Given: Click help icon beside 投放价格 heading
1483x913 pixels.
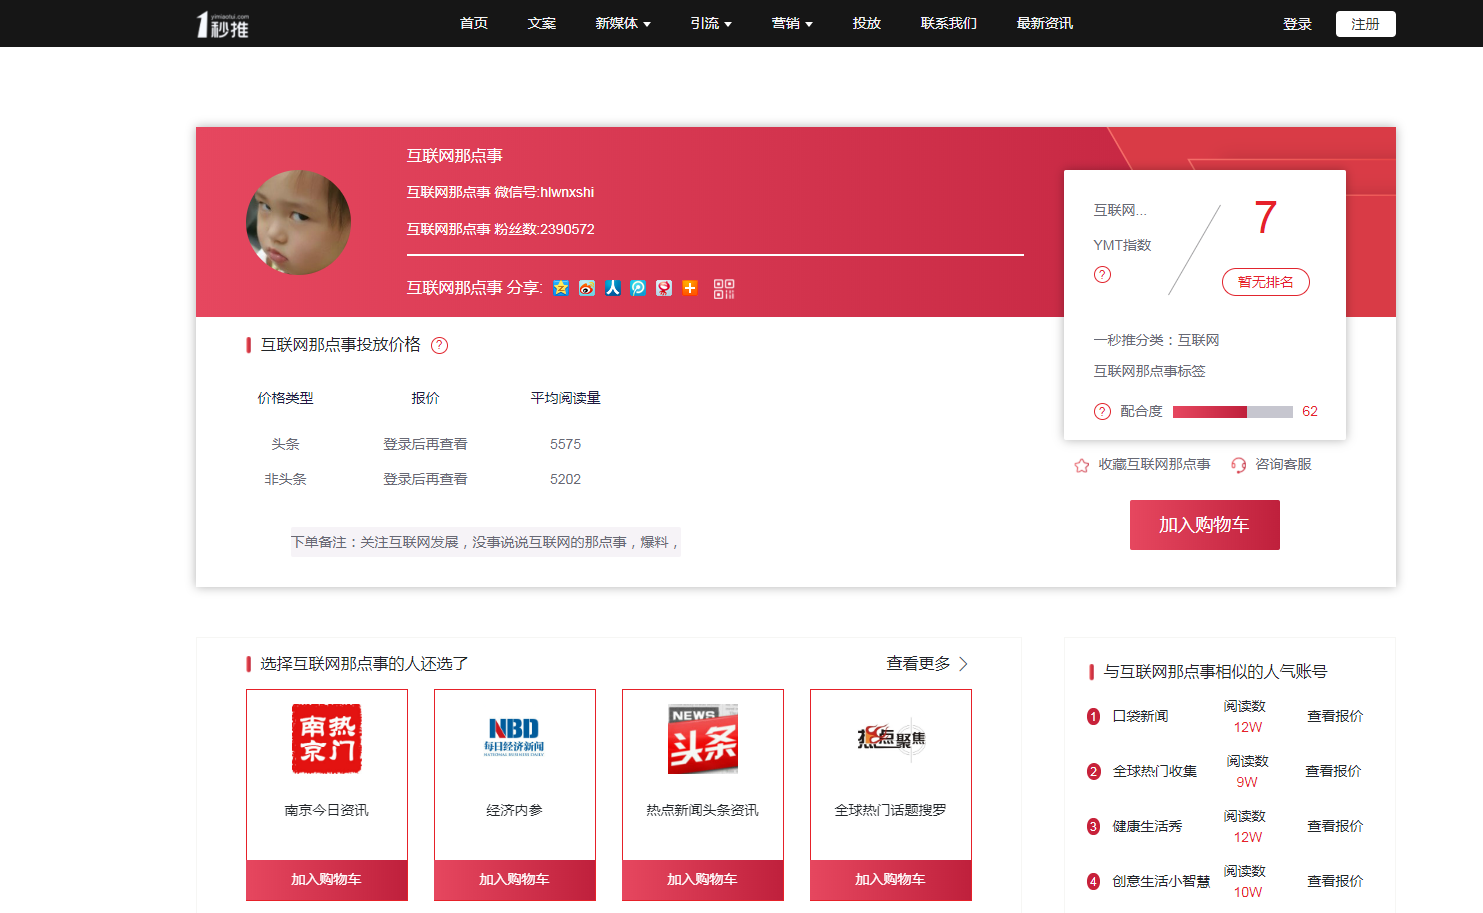Looking at the screenshot, I should 439,346.
